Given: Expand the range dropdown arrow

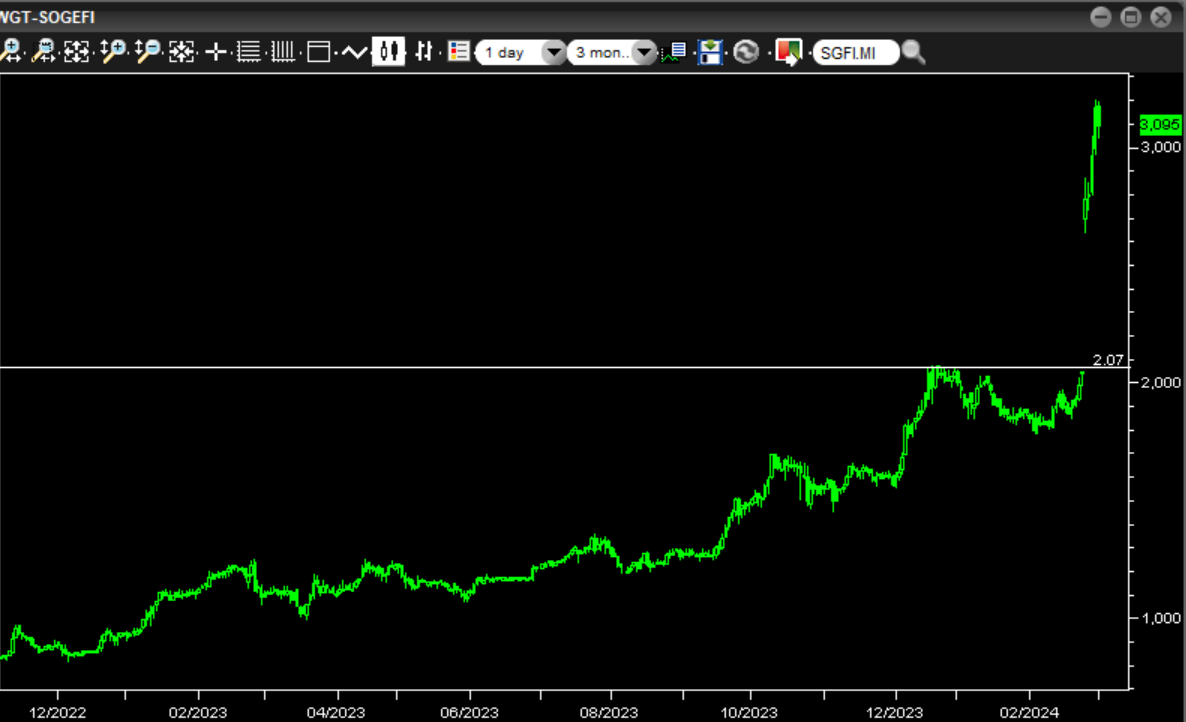Looking at the screenshot, I should (x=644, y=52).
